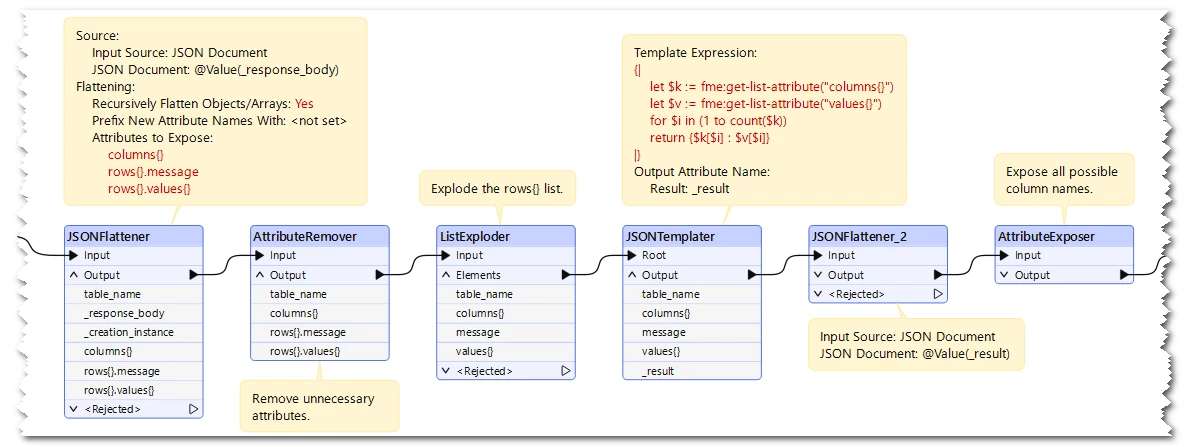Expand the JSONFlattener_2 Output port chevron
1189x447 pixels.
(x=817, y=275)
